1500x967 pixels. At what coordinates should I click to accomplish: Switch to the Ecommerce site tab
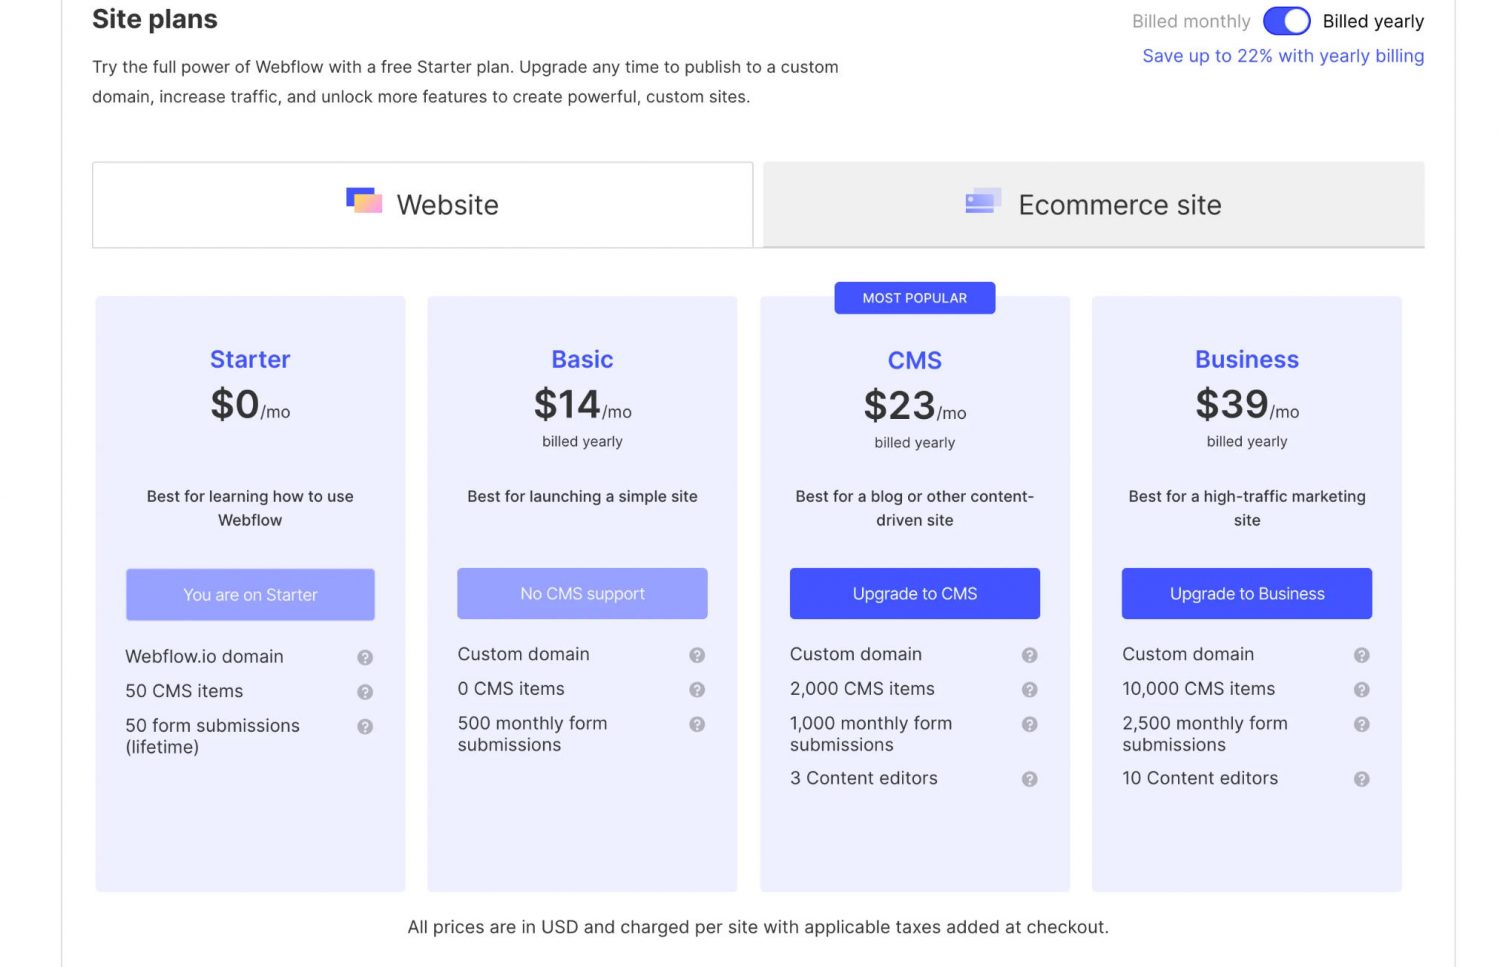tap(1093, 205)
